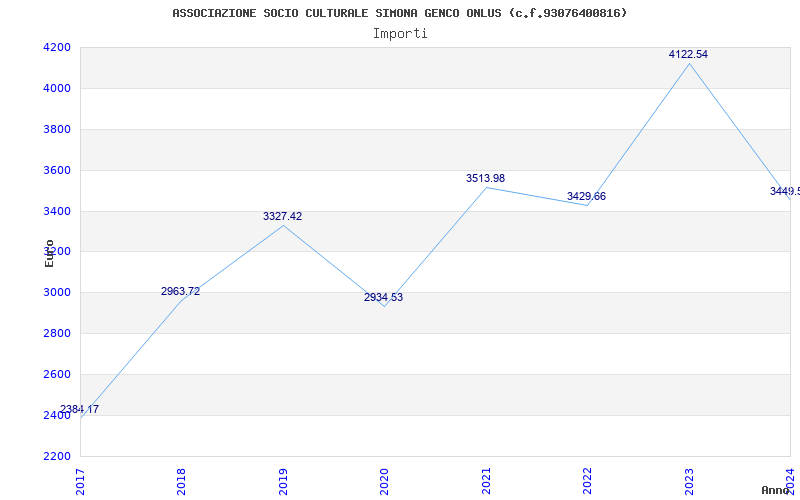Click the 2200 y-axis tick label
The image size is (800, 500).
click(x=57, y=456)
